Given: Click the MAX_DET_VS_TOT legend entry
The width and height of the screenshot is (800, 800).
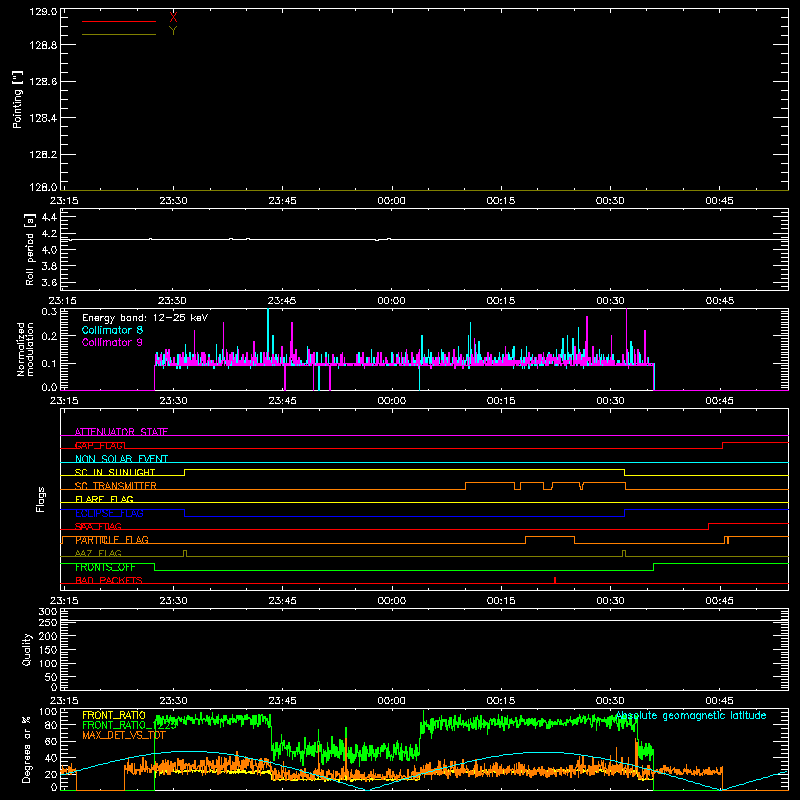Looking at the screenshot, I should (124, 735).
